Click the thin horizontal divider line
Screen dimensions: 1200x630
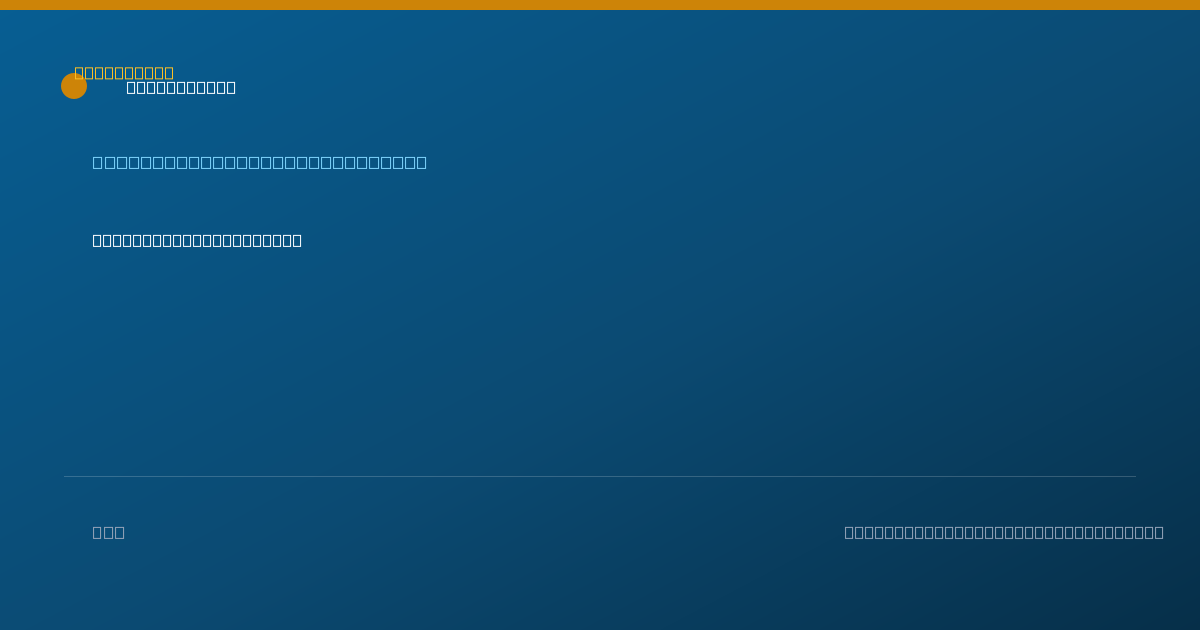click(x=600, y=476)
